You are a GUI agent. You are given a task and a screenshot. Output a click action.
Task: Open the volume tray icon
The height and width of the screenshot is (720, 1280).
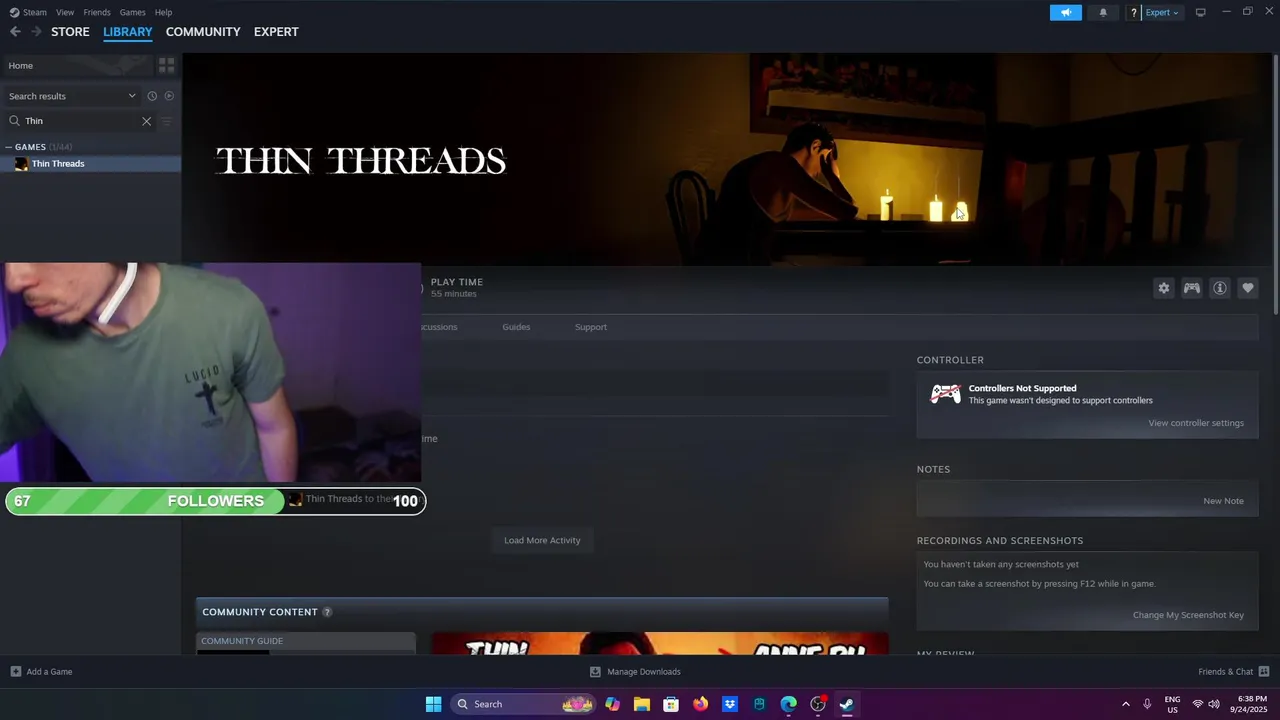(1214, 704)
